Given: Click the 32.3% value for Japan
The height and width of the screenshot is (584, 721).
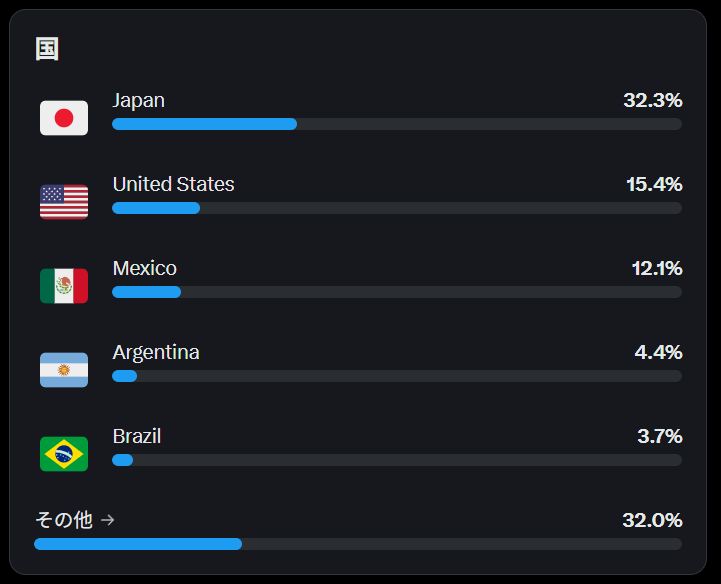Looking at the screenshot, I should point(652,100).
